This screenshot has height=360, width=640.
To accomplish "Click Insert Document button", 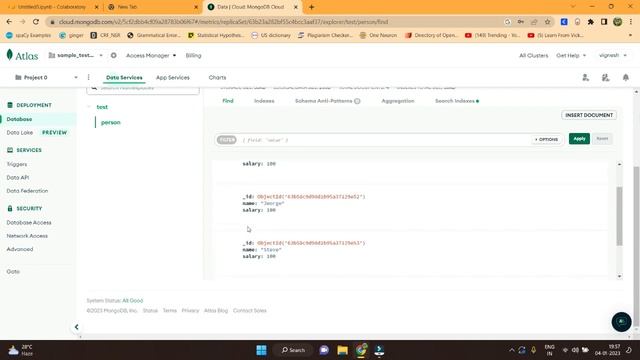I will click(x=589, y=115).
